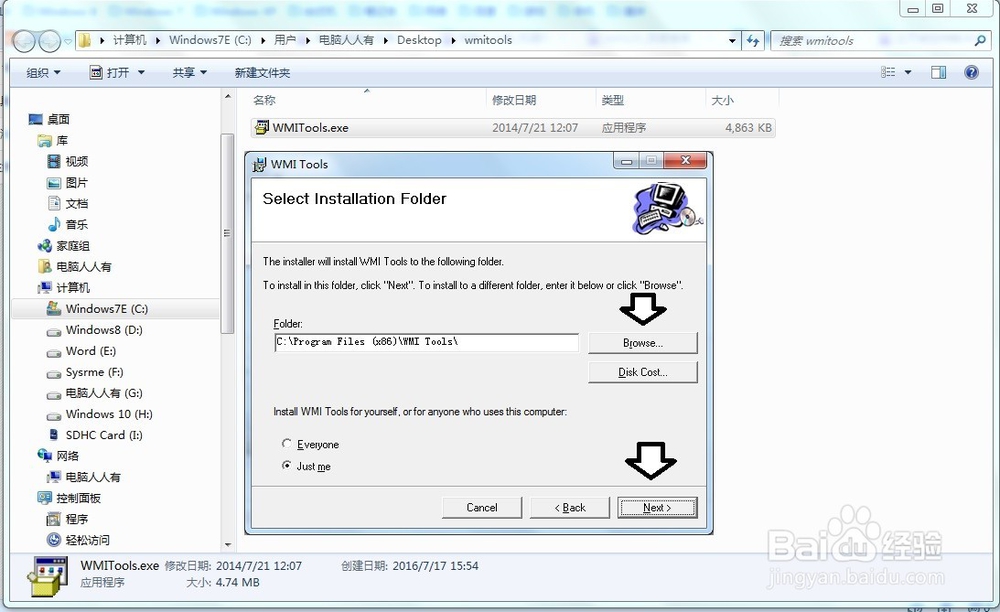Click WMITools.exe details pane thumbnail
The width and height of the screenshot is (1000, 612).
point(47,576)
